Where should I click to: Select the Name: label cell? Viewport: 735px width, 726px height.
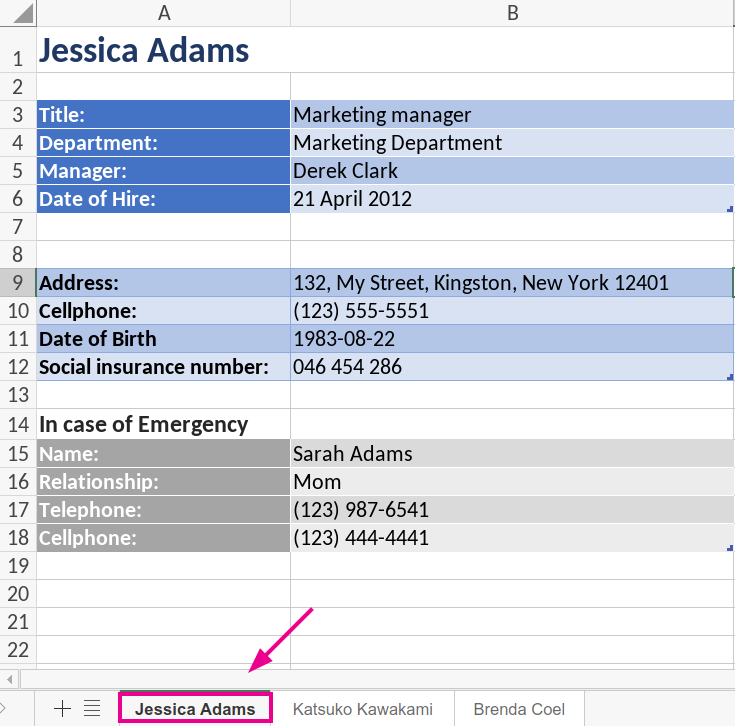click(x=164, y=453)
